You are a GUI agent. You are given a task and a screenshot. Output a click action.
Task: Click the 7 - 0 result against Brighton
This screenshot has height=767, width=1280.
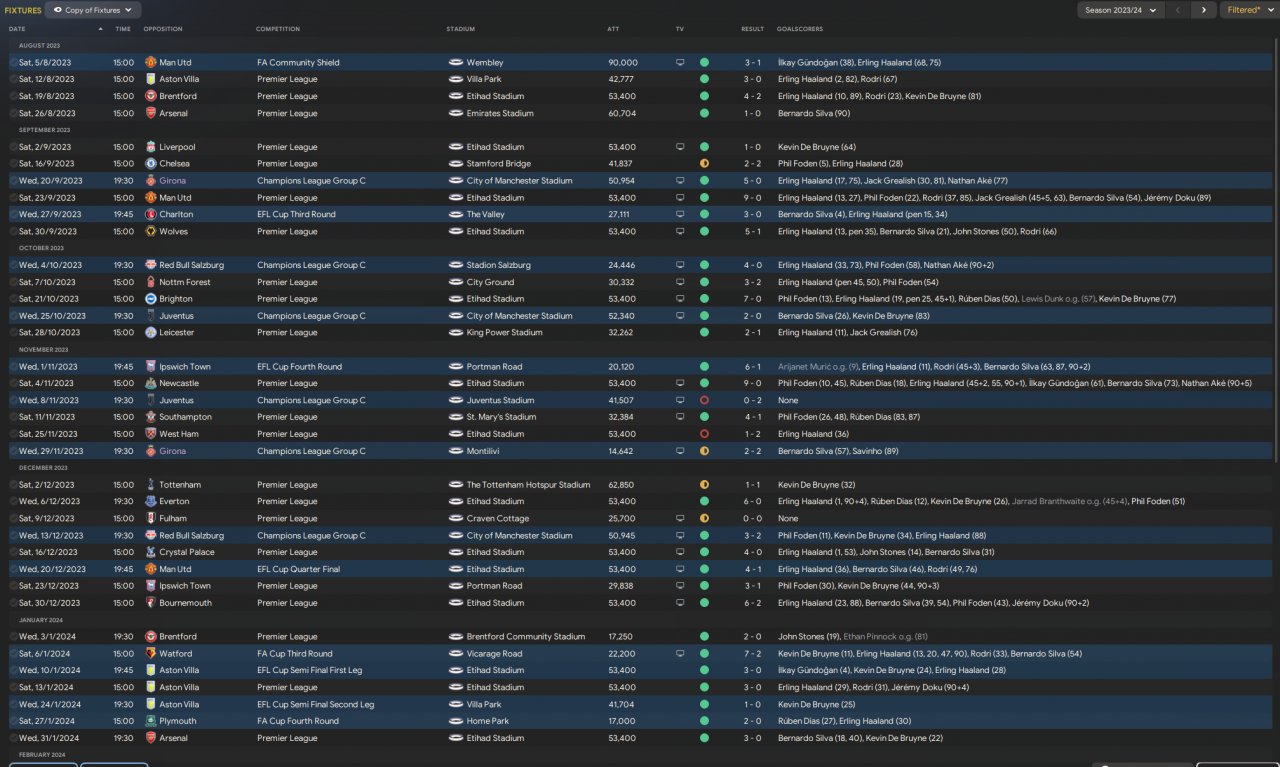coord(753,299)
